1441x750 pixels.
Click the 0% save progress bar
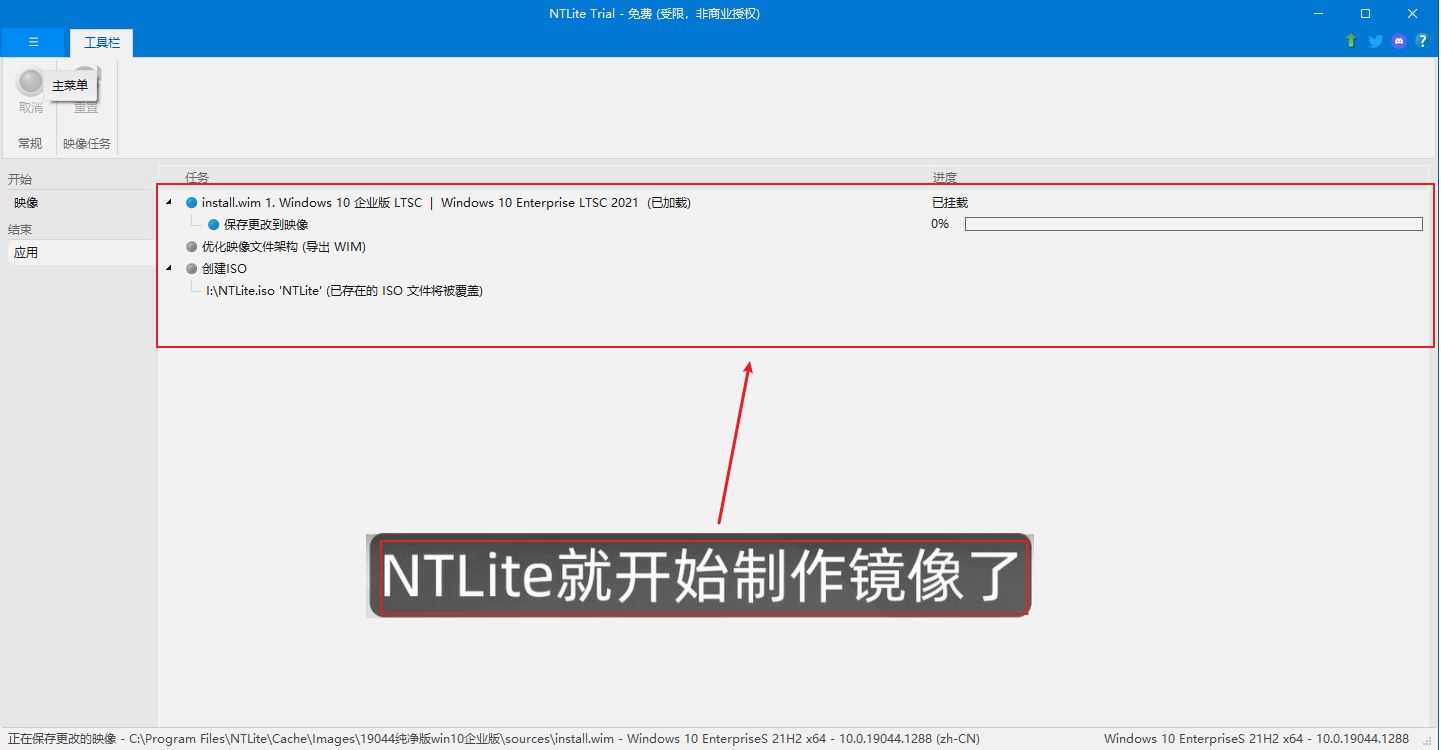1192,225
